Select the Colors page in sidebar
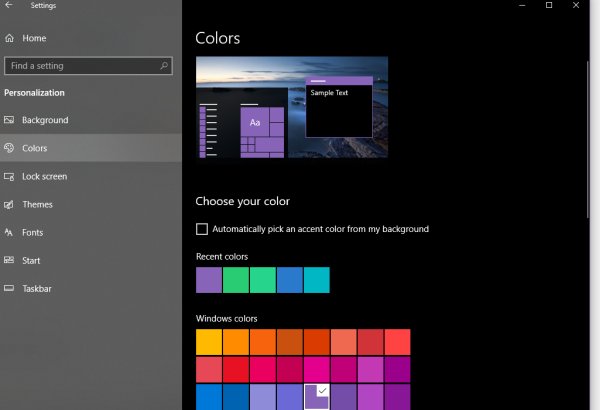This screenshot has height=410, width=600. [91, 148]
